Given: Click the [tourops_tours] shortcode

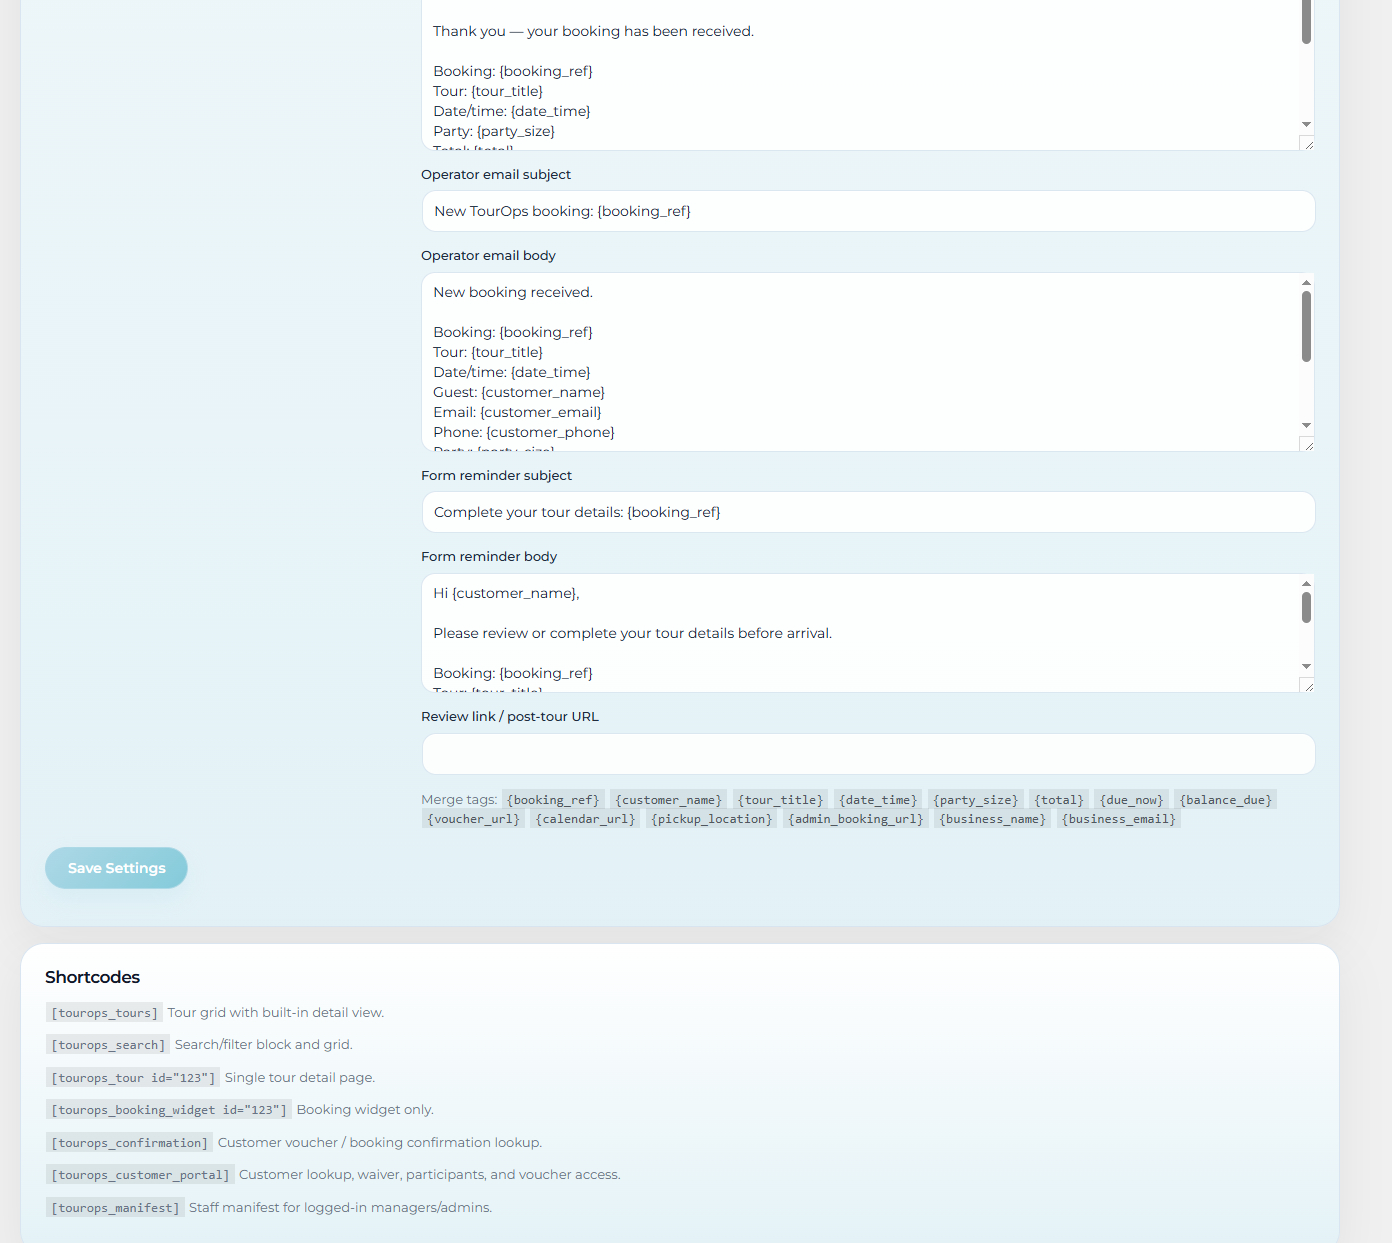Looking at the screenshot, I should point(104,1013).
